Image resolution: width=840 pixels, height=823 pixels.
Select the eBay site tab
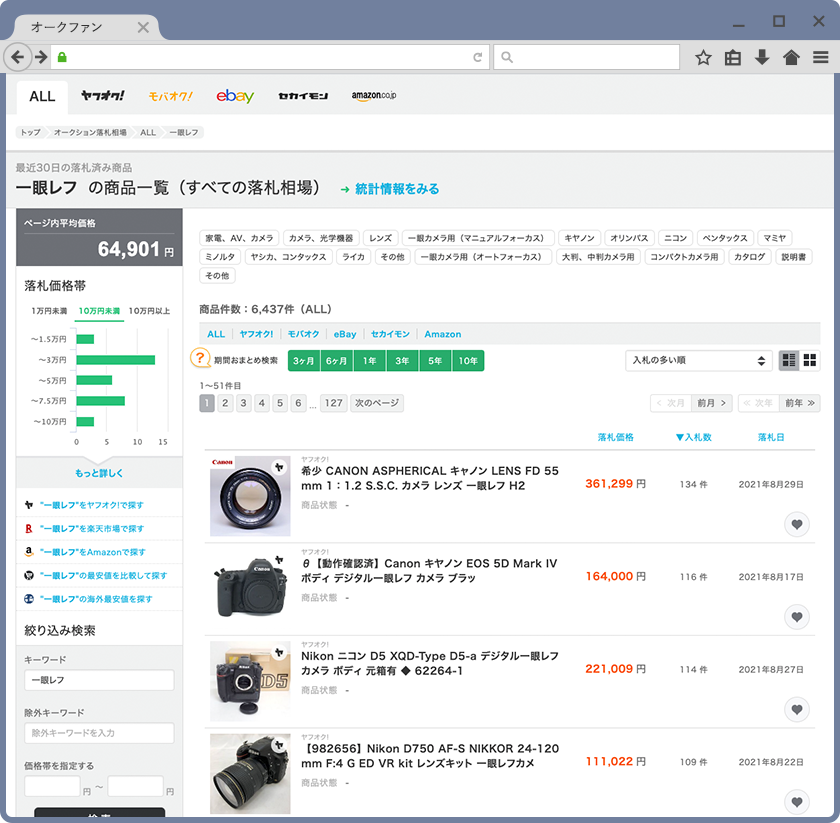tap(234, 97)
